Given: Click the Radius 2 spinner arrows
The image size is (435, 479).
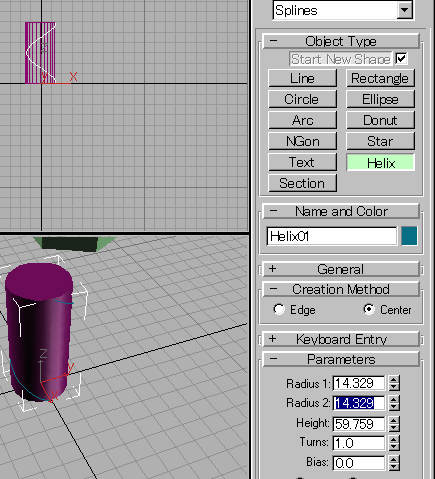Looking at the screenshot, I should pos(394,403).
